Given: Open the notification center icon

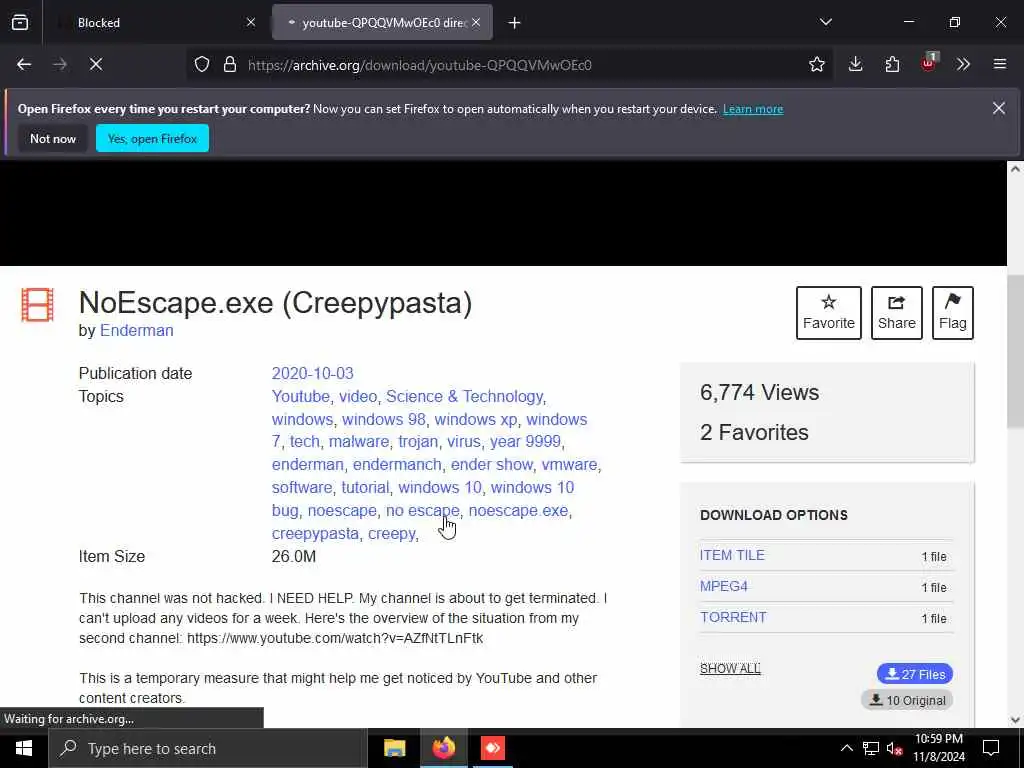Looking at the screenshot, I should click(x=991, y=748).
